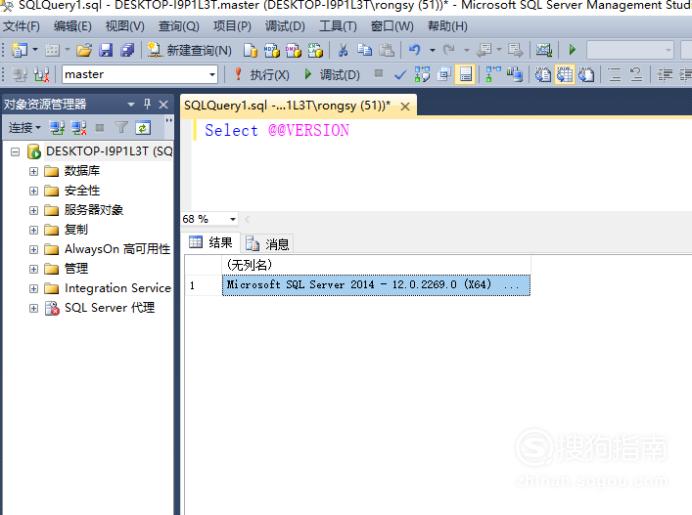Select the 结果 results tab
Viewport: 692px width, 515px height.
[211, 242]
